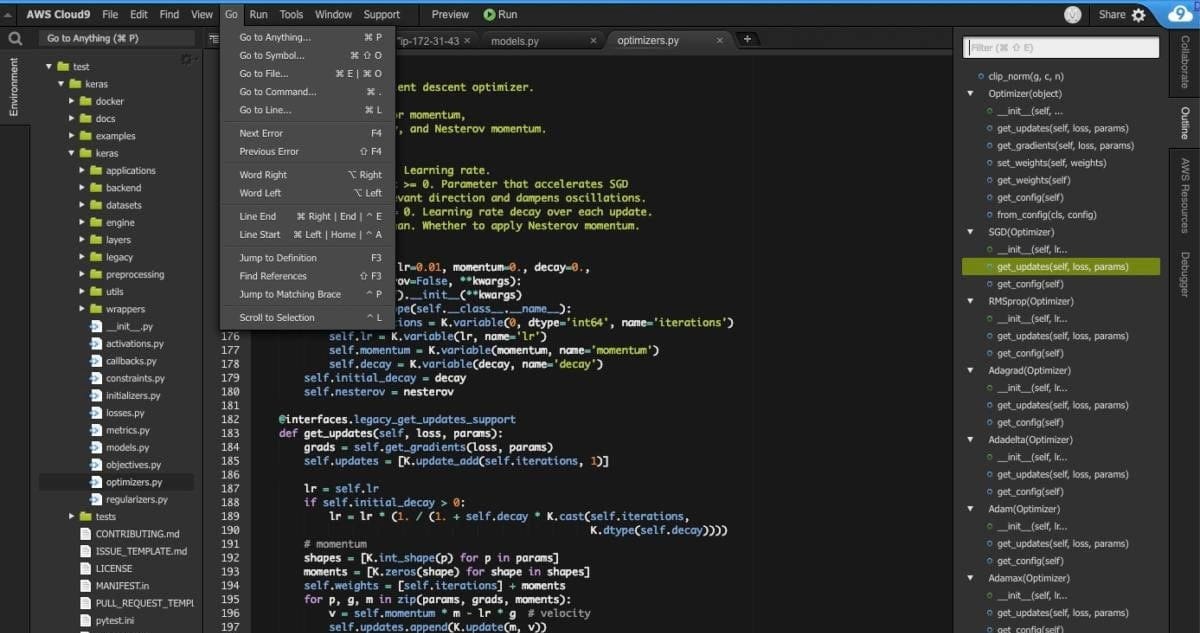The image size is (1200, 633).
Task: Open the Tools menu
Action: 291,14
